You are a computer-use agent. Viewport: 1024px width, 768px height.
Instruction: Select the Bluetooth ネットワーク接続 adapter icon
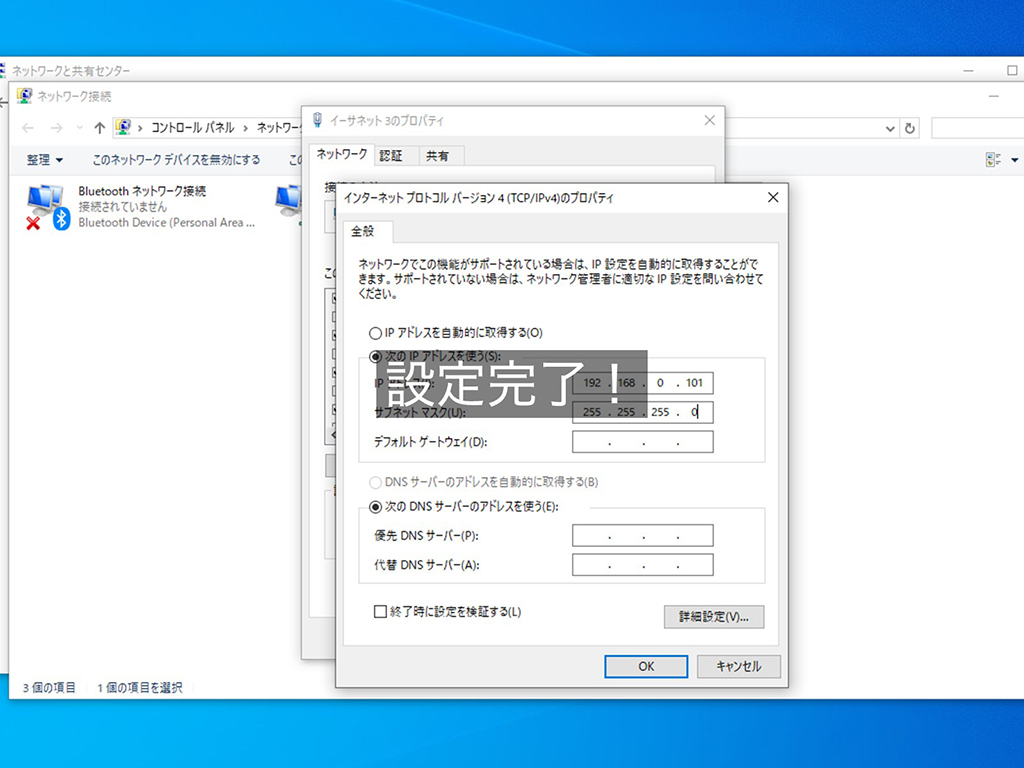click(x=42, y=200)
